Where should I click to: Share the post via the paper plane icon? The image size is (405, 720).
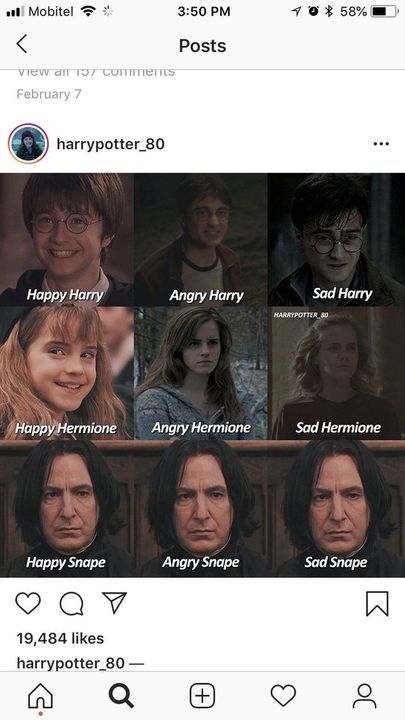point(114,602)
